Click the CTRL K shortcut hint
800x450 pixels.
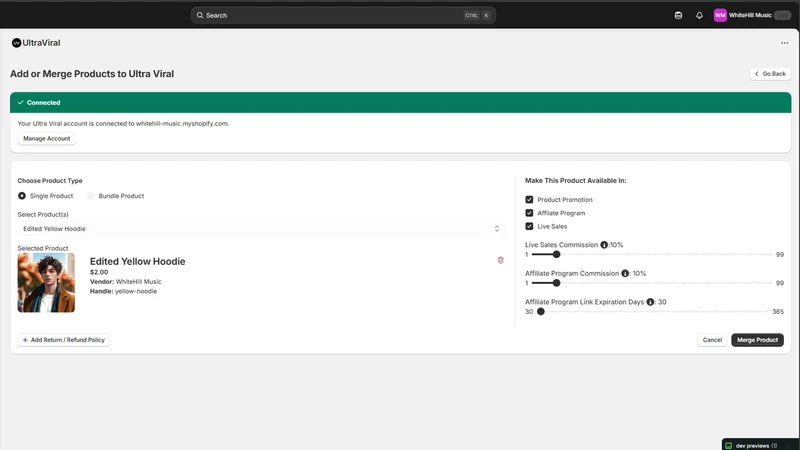coord(478,15)
